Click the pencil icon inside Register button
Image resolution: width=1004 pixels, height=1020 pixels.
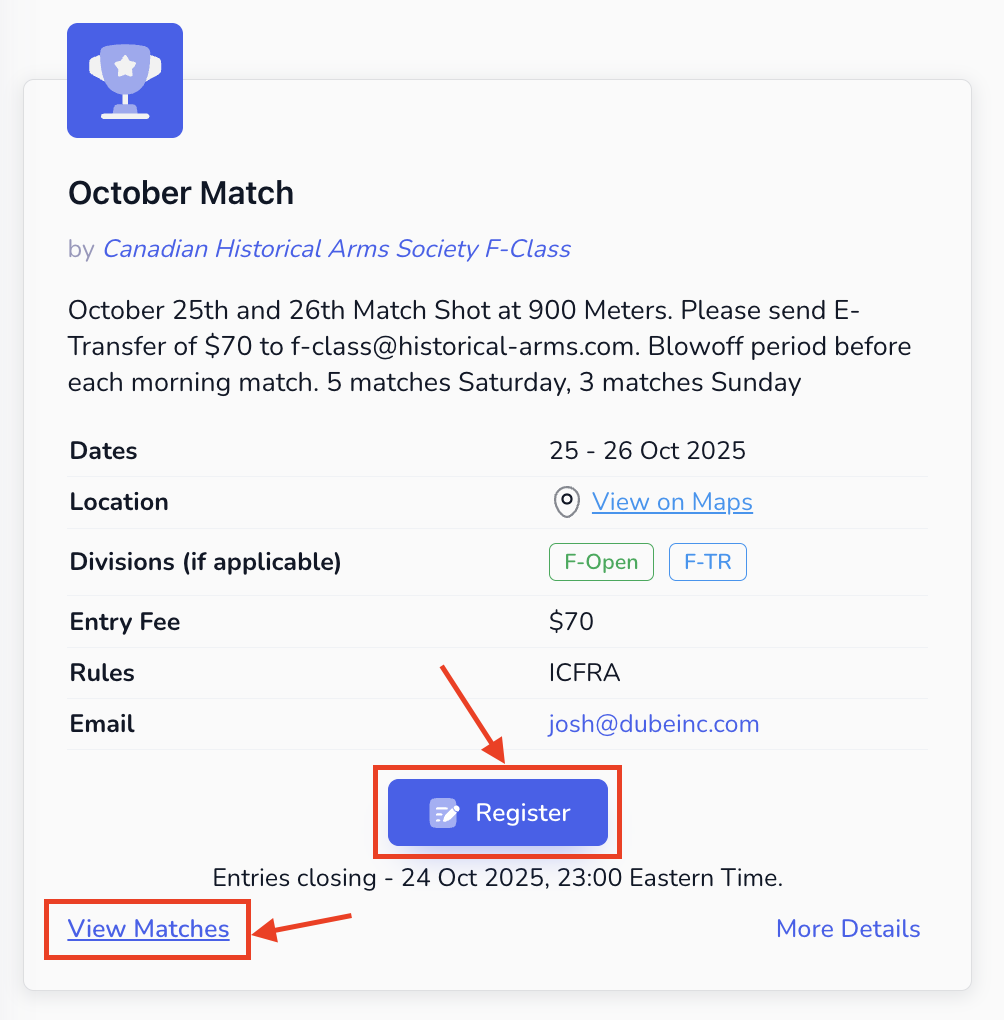[443, 813]
